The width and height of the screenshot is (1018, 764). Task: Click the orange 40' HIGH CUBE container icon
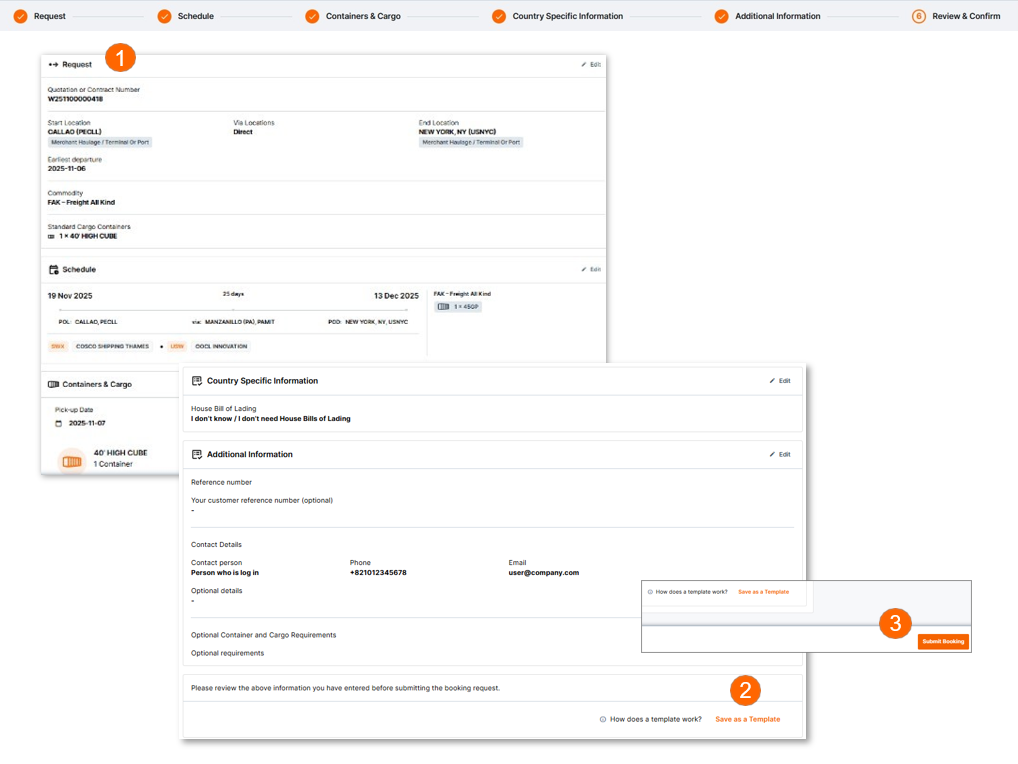point(71,461)
